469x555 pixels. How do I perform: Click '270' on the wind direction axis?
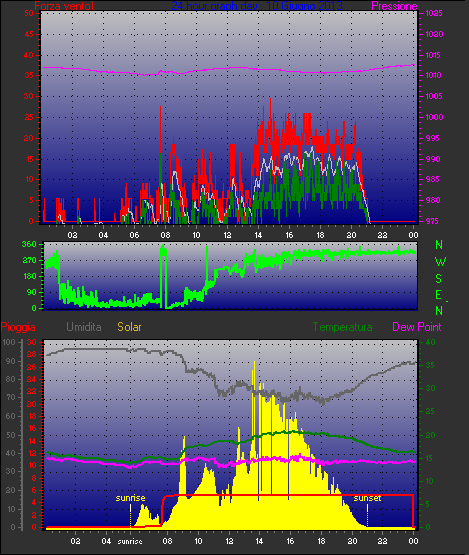pyautogui.click(x=29, y=261)
